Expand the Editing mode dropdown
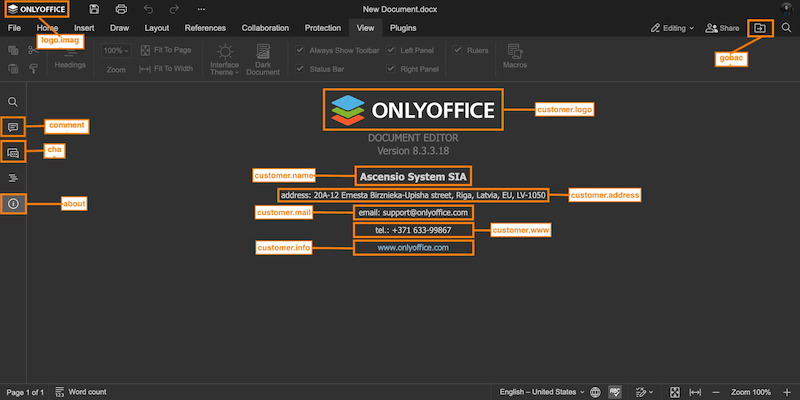This screenshot has width=800, height=400. pyautogui.click(x=671, y=28)
